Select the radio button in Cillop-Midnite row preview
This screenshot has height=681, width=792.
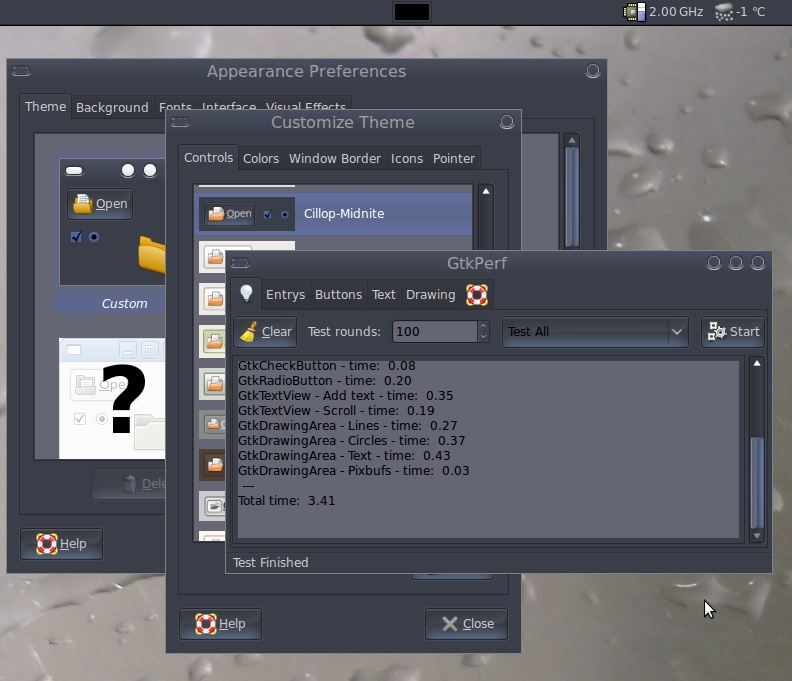point(285,215)
